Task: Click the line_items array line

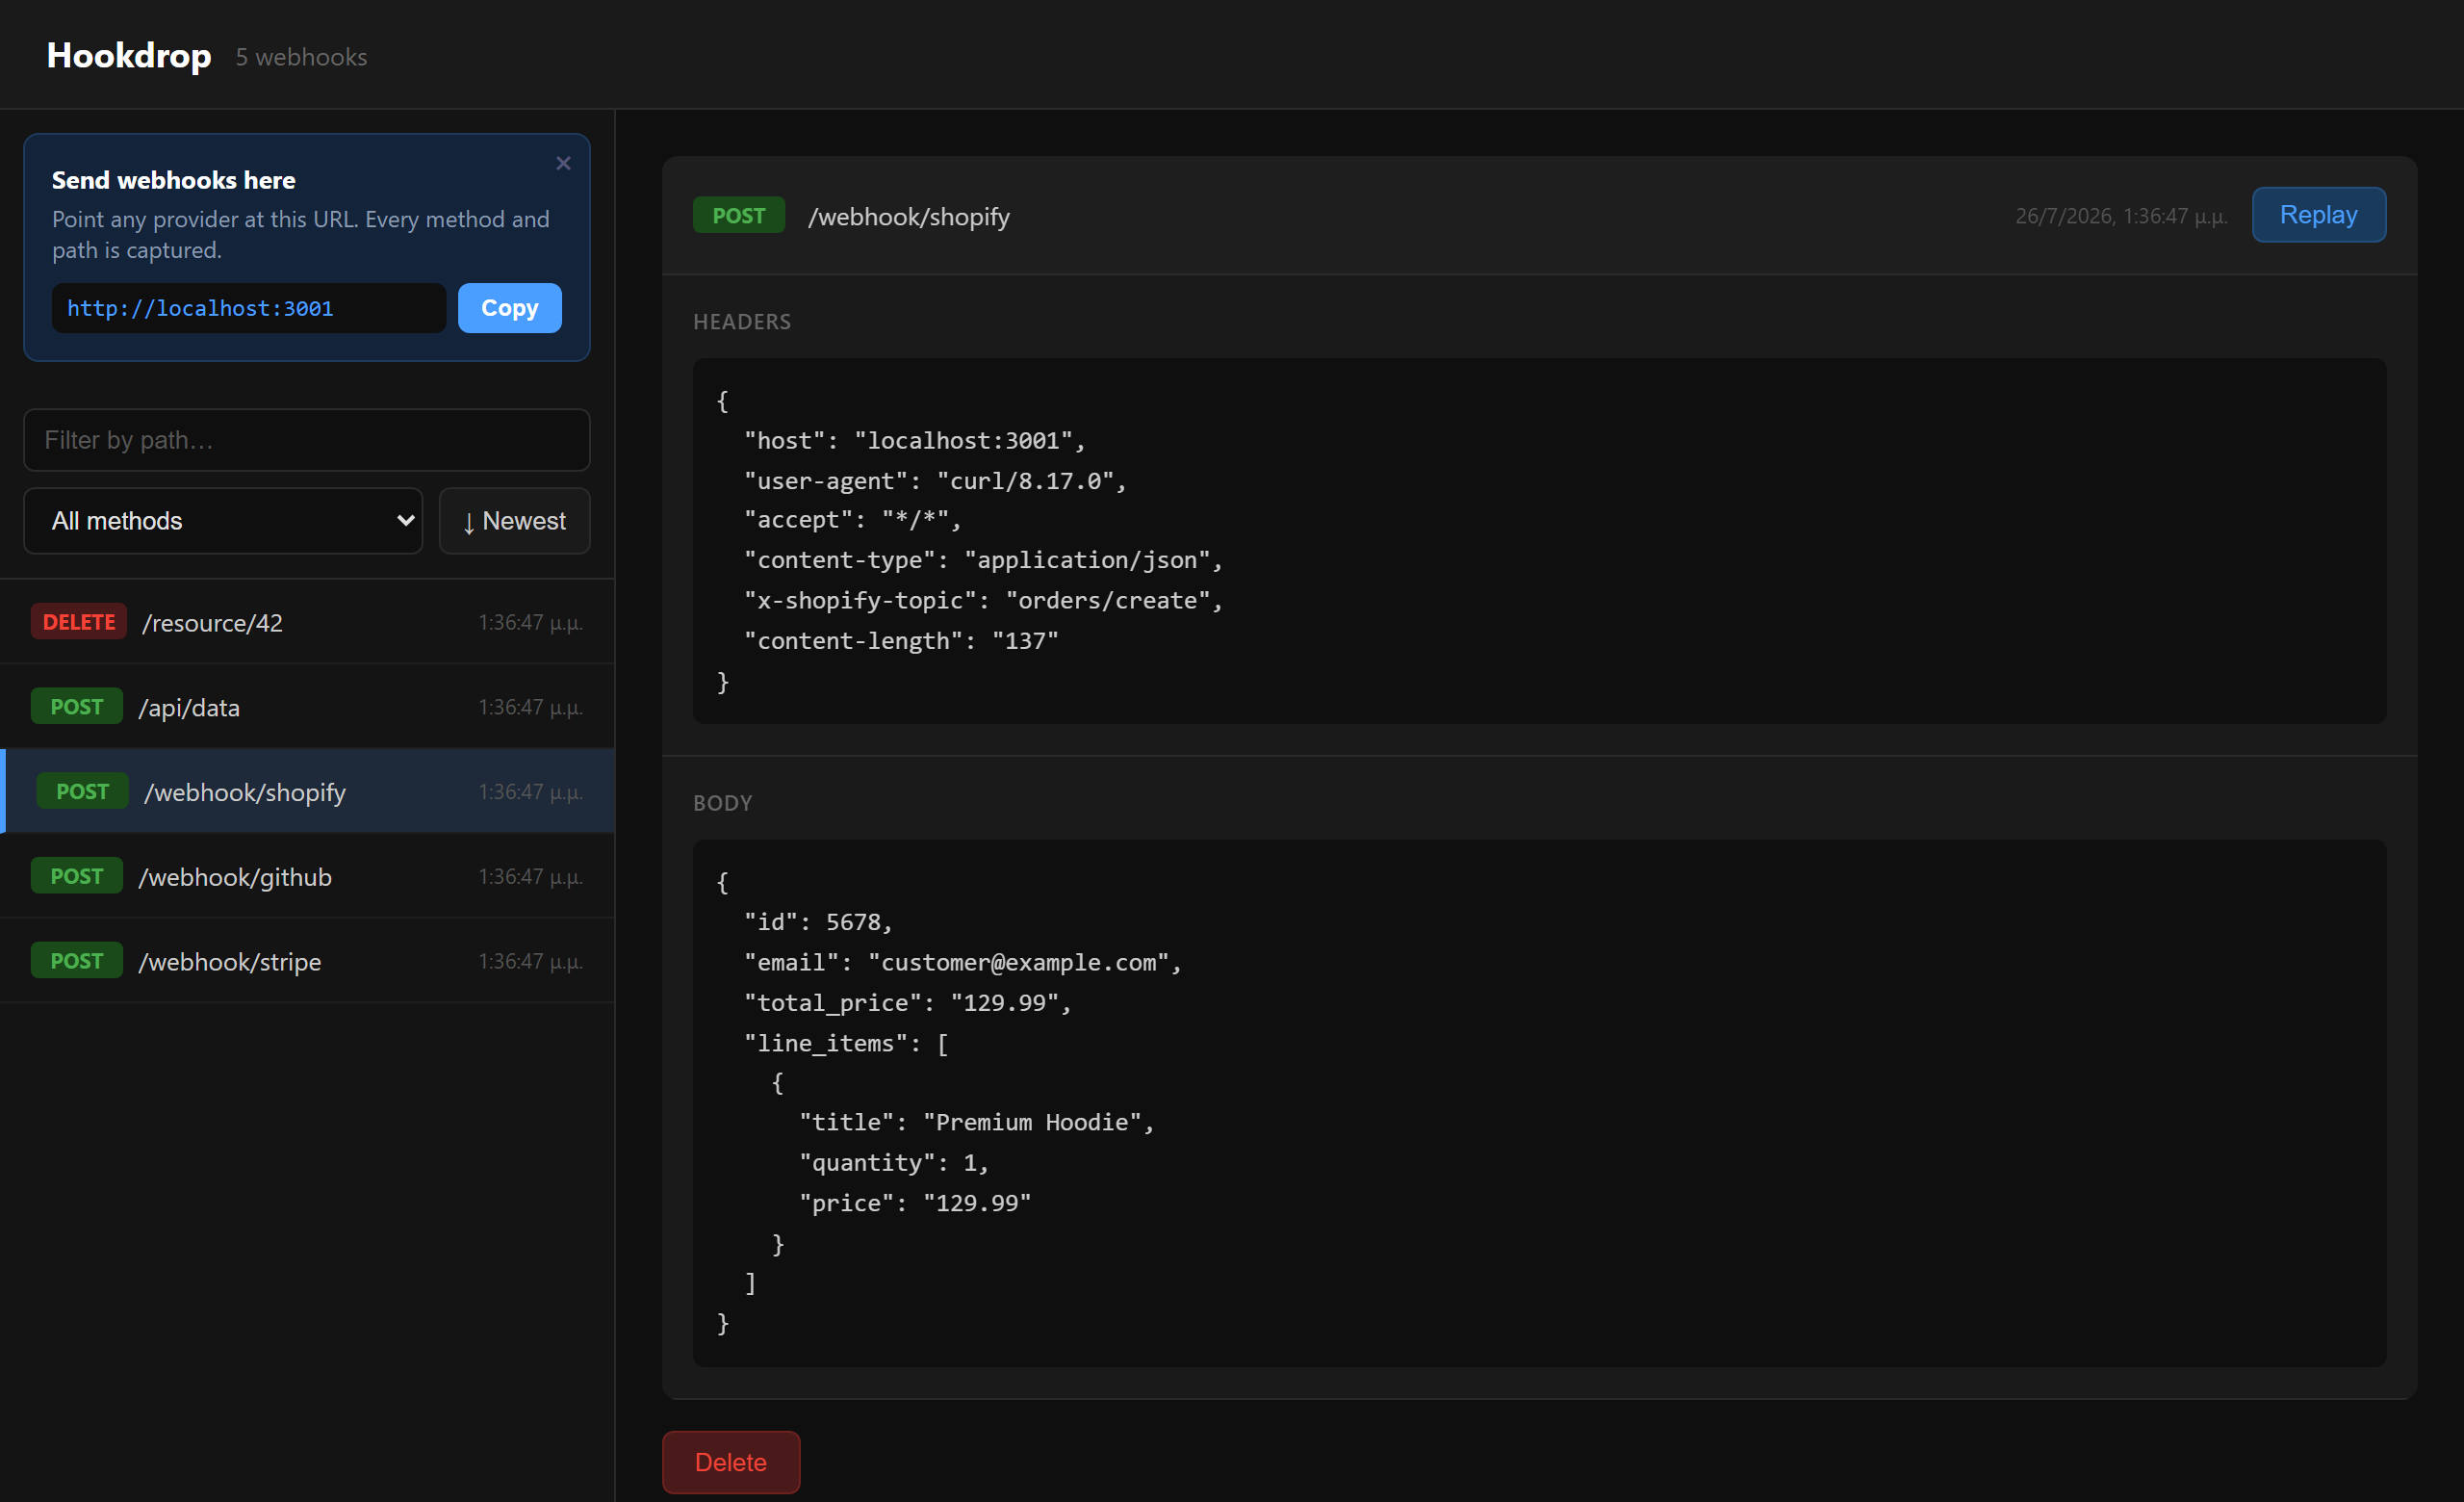Action: click(846, 1044)
